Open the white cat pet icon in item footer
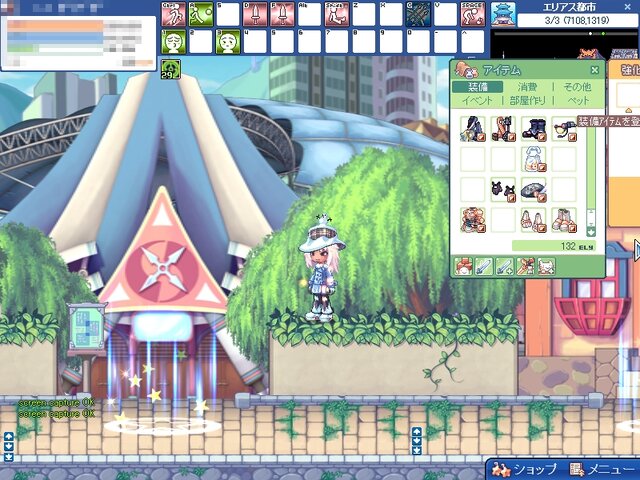Image resolution: width=640 pixels, height=480 pixels. point(546,267)
